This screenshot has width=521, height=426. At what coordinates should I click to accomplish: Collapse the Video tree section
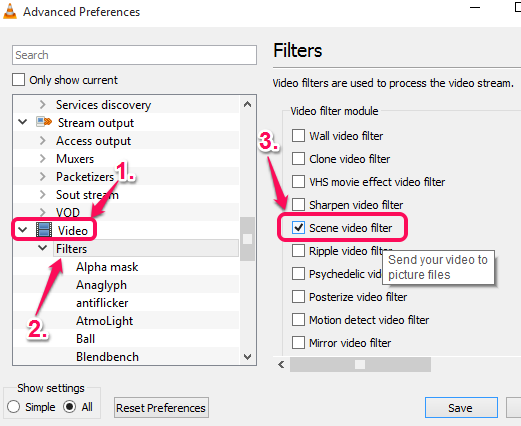pos(23,230)
